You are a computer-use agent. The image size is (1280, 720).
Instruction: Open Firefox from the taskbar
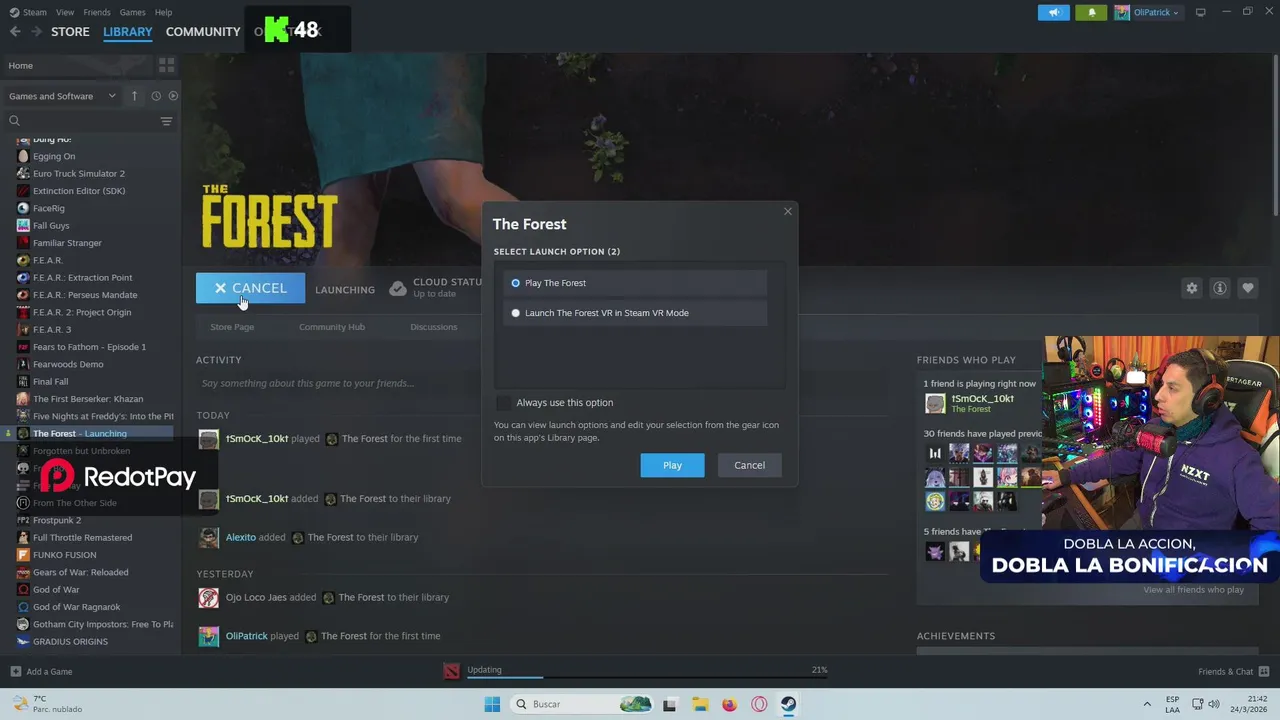[729, 704]
